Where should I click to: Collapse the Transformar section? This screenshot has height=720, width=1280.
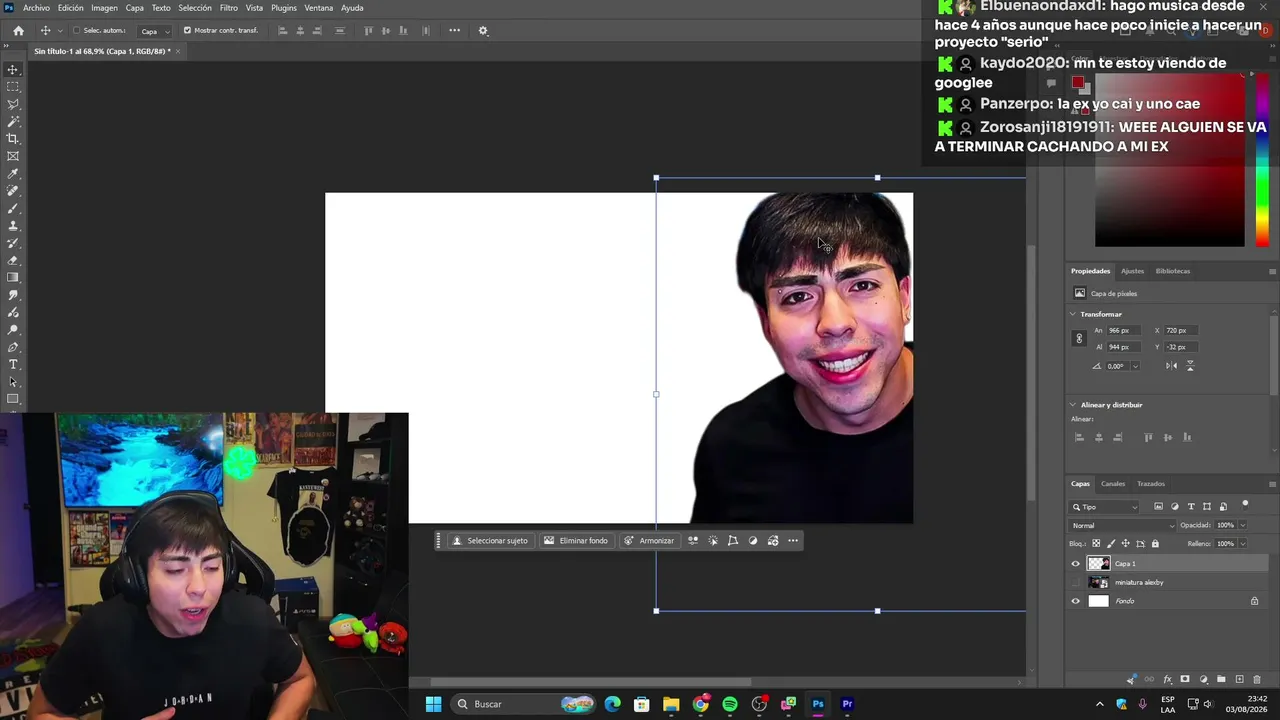[x=1073, y=314]
